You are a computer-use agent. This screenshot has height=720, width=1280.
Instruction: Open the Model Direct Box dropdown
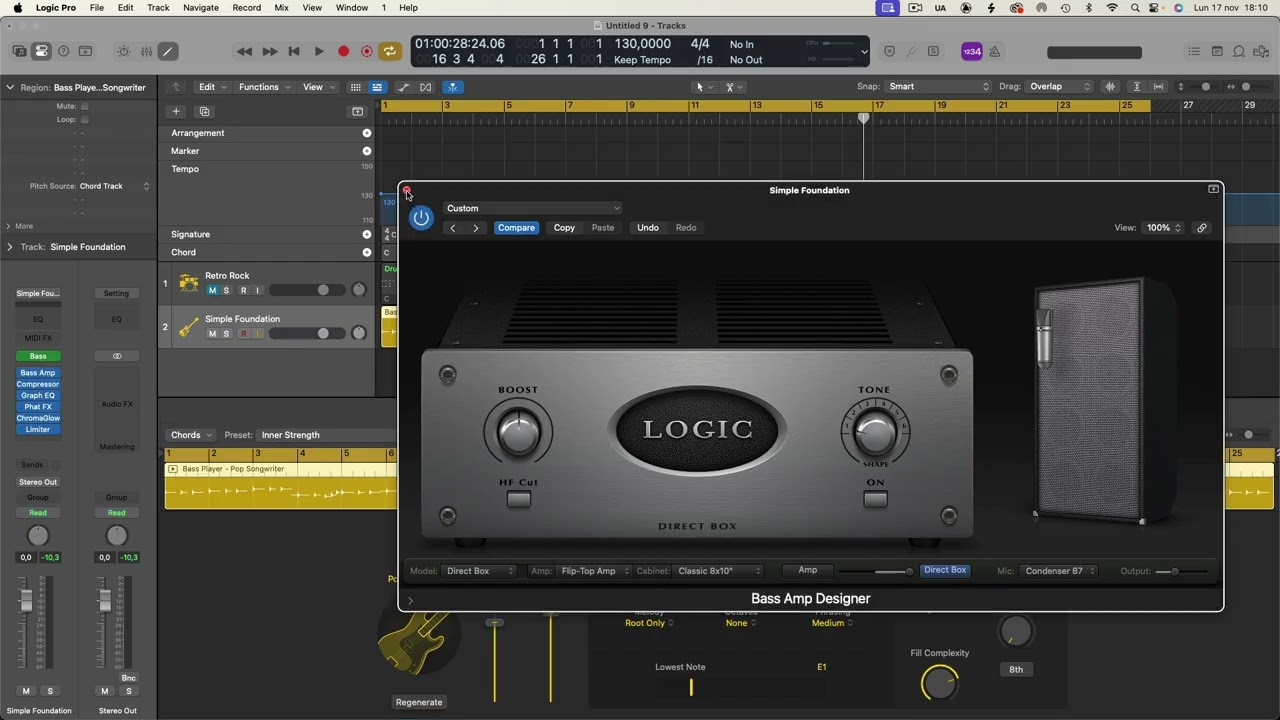pyautogui.click(x=478, y=571)
